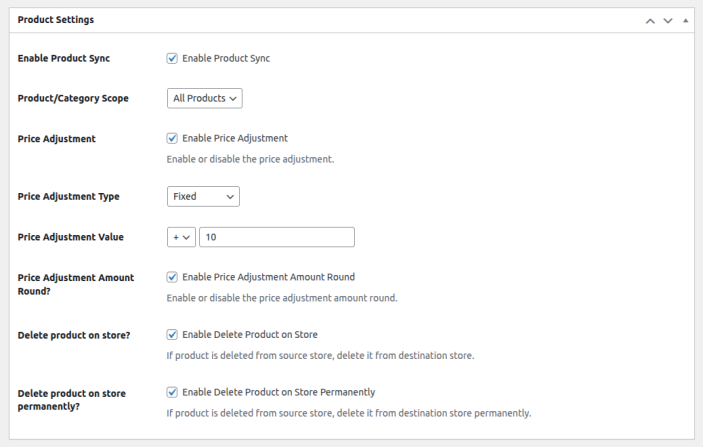This screenshot has height=447, width=703.
Task: Click 'Product/Category Scope' row label
Action: [73, 98]
